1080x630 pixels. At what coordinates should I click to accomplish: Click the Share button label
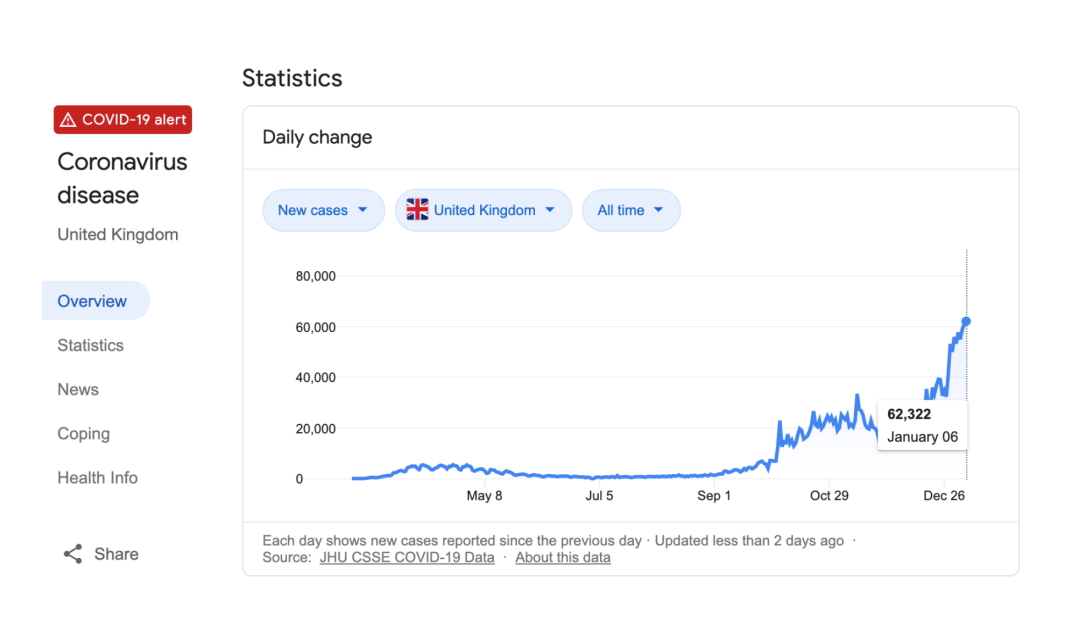click(x=116, y=554)
